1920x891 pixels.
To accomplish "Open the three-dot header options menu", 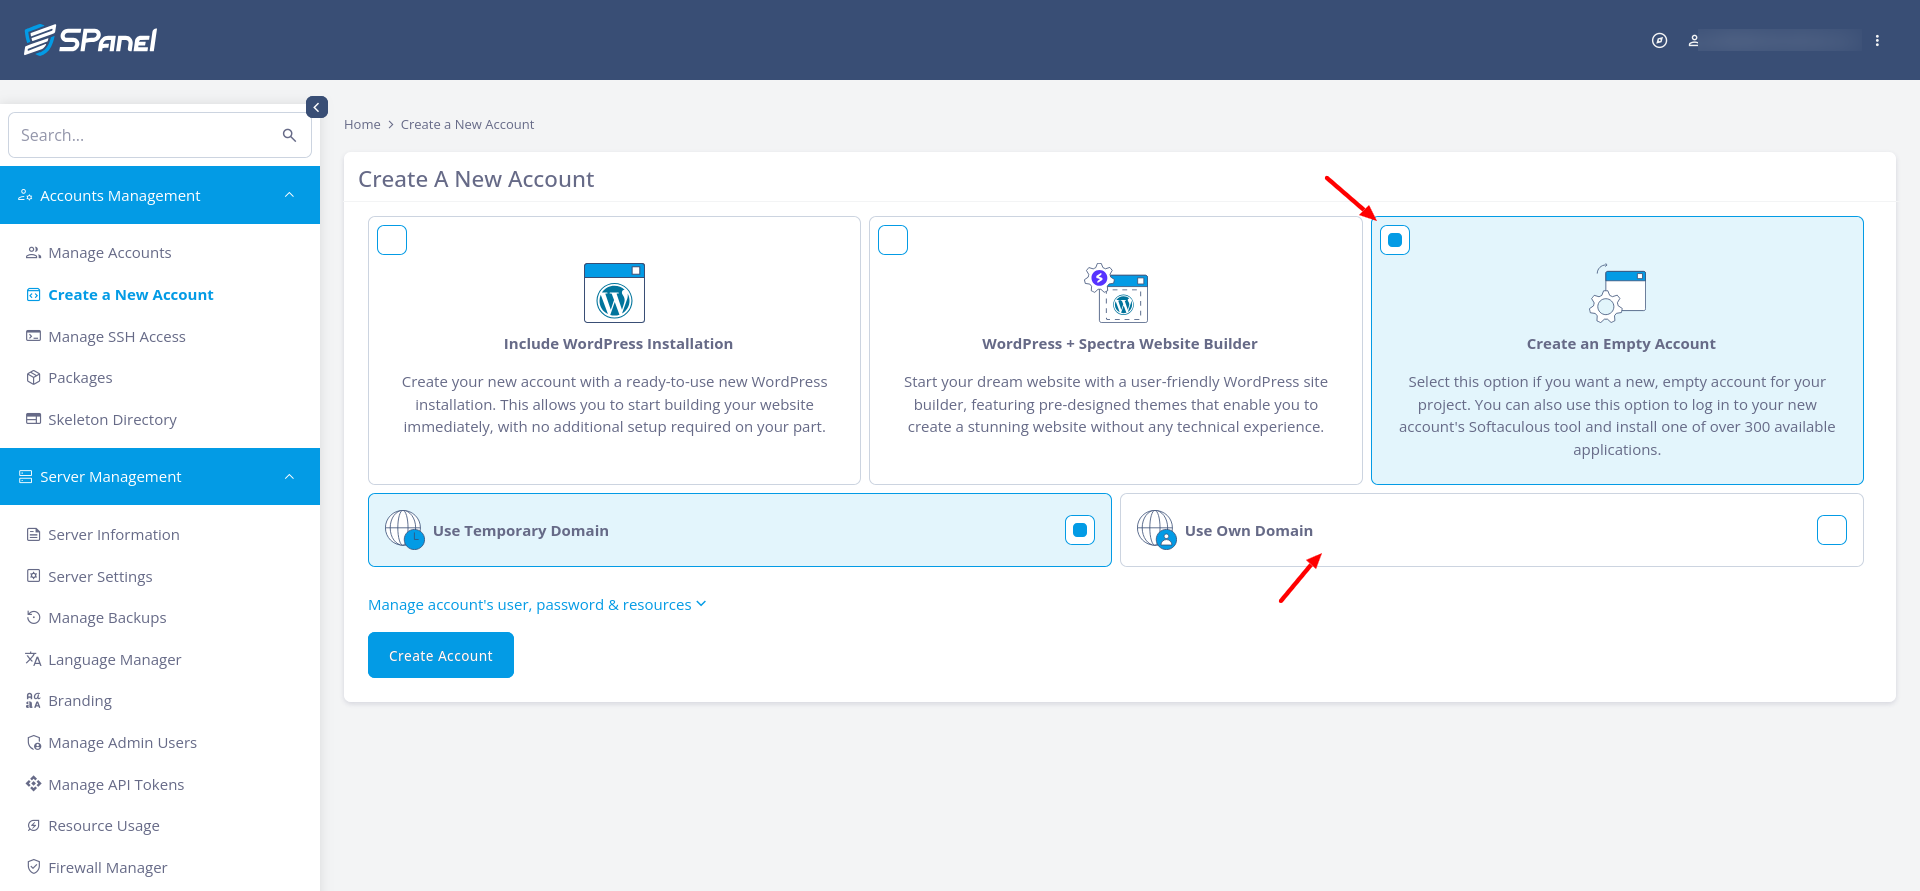I will [x=1877, y=41].
